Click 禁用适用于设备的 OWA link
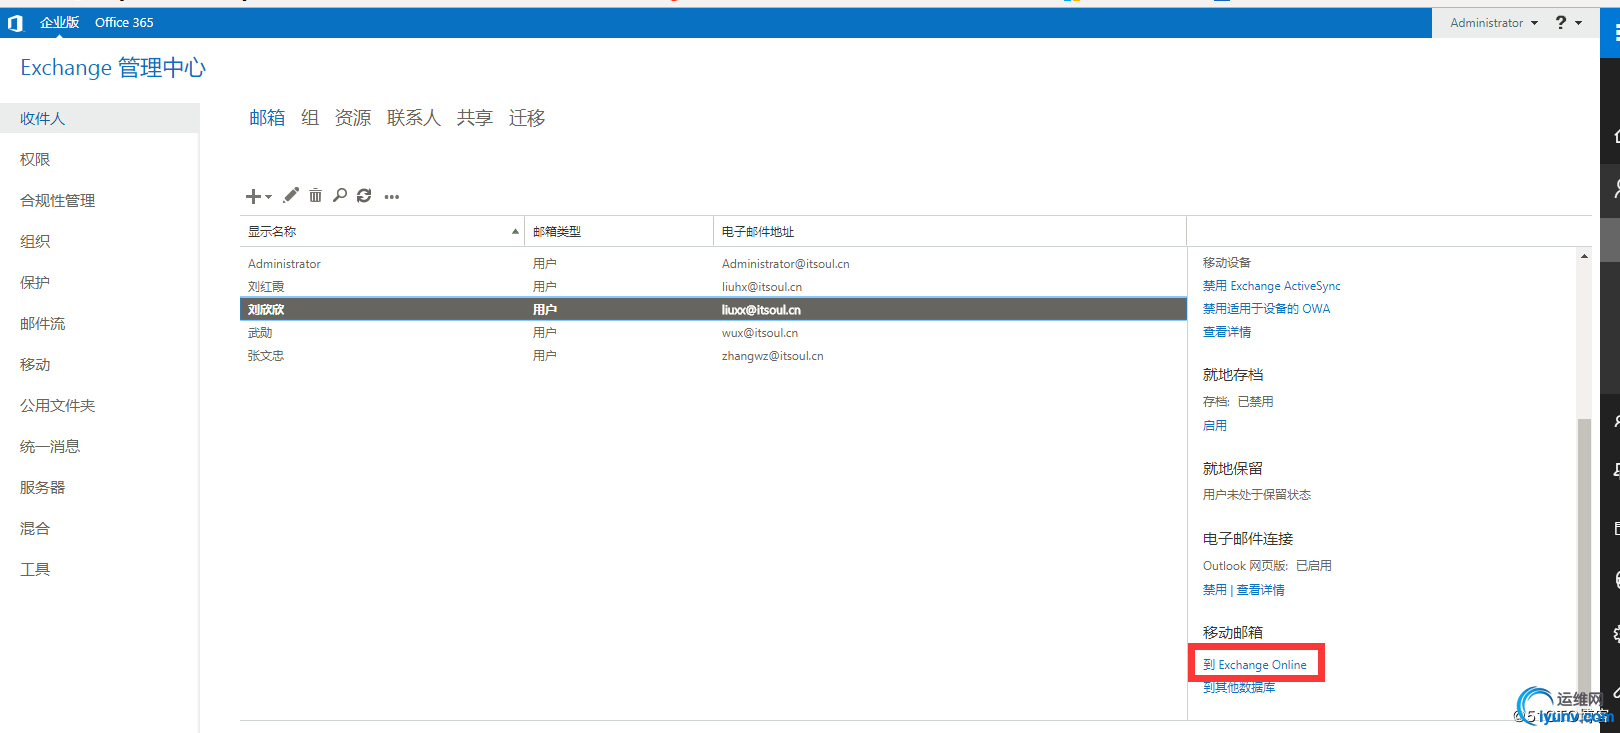The width and height of the screenshot is (1620, 733). (x=1266, y=309)
